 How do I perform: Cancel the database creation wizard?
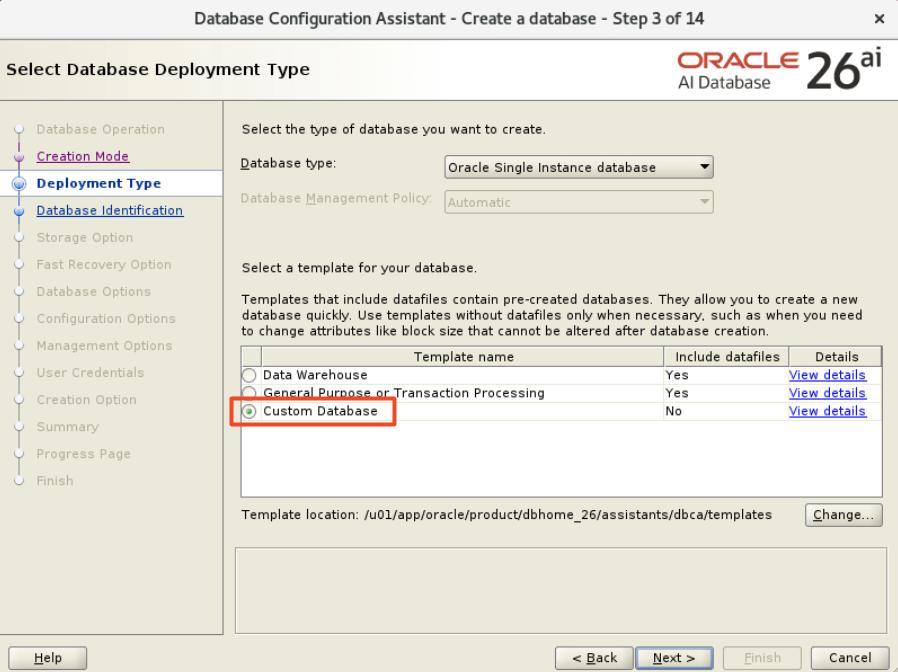pos(849,658)
